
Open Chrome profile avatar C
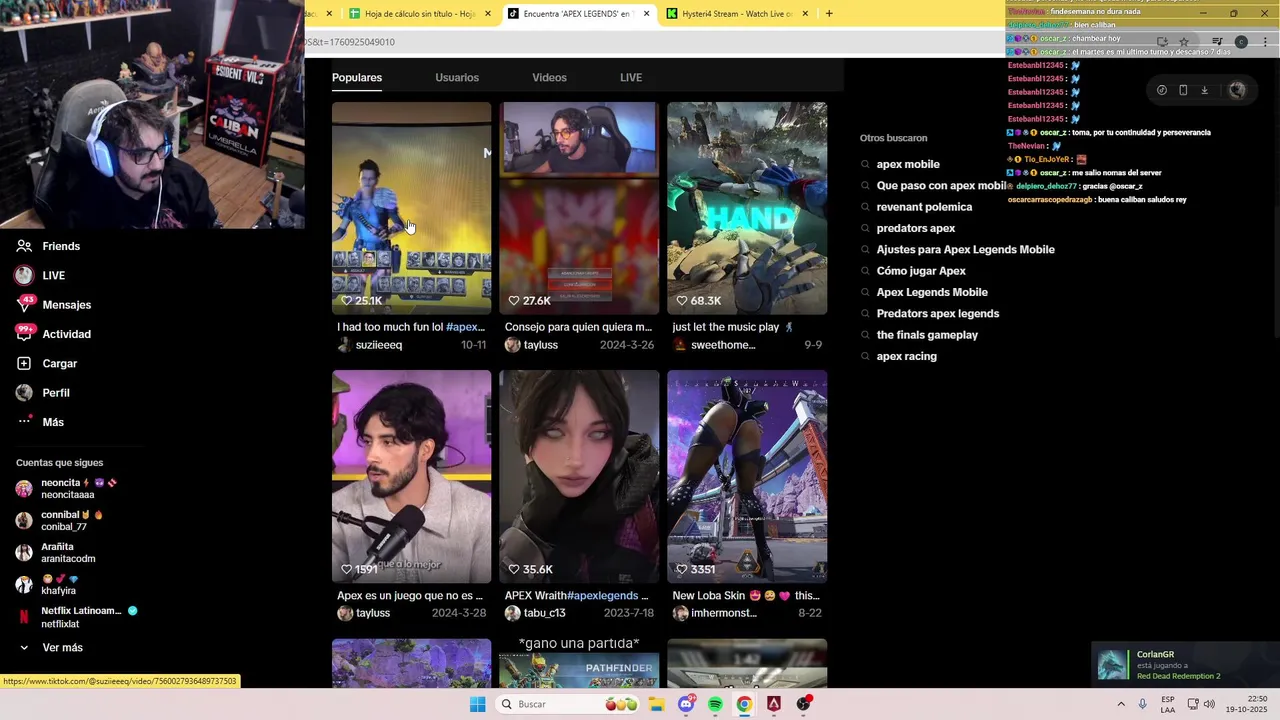pyautogui.click(x=1241, y=42)
